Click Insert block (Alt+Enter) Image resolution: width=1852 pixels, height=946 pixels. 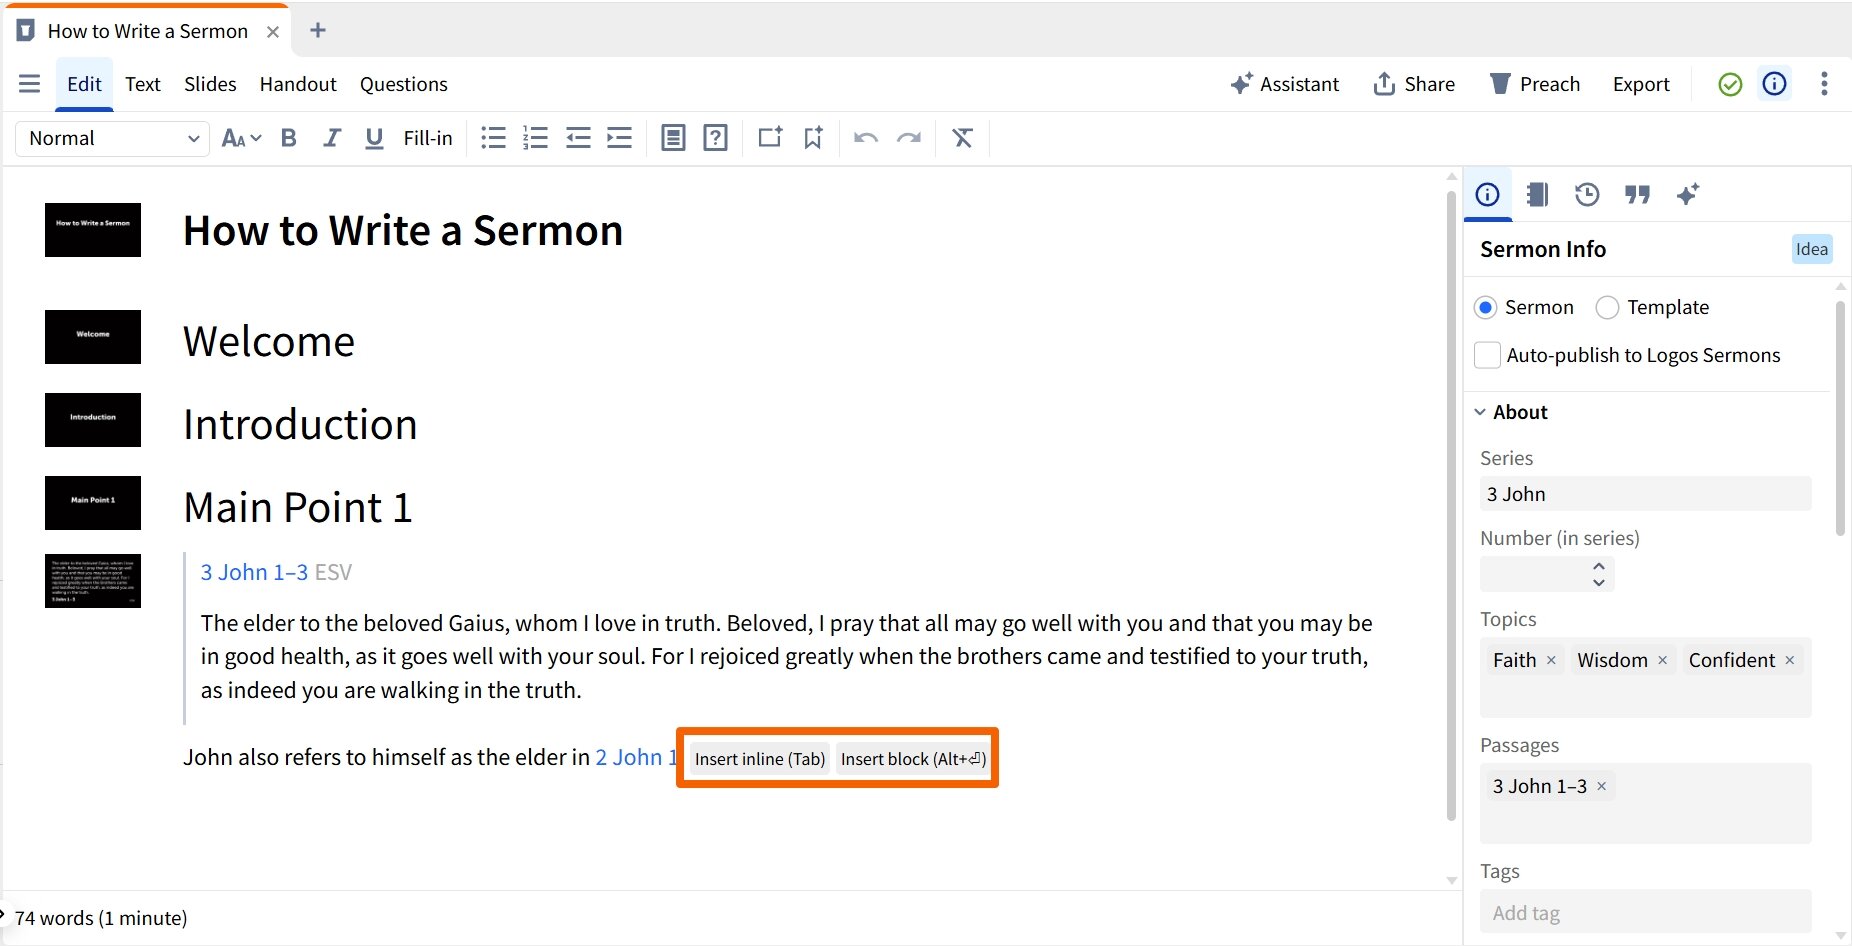click(x=913, y=759)
